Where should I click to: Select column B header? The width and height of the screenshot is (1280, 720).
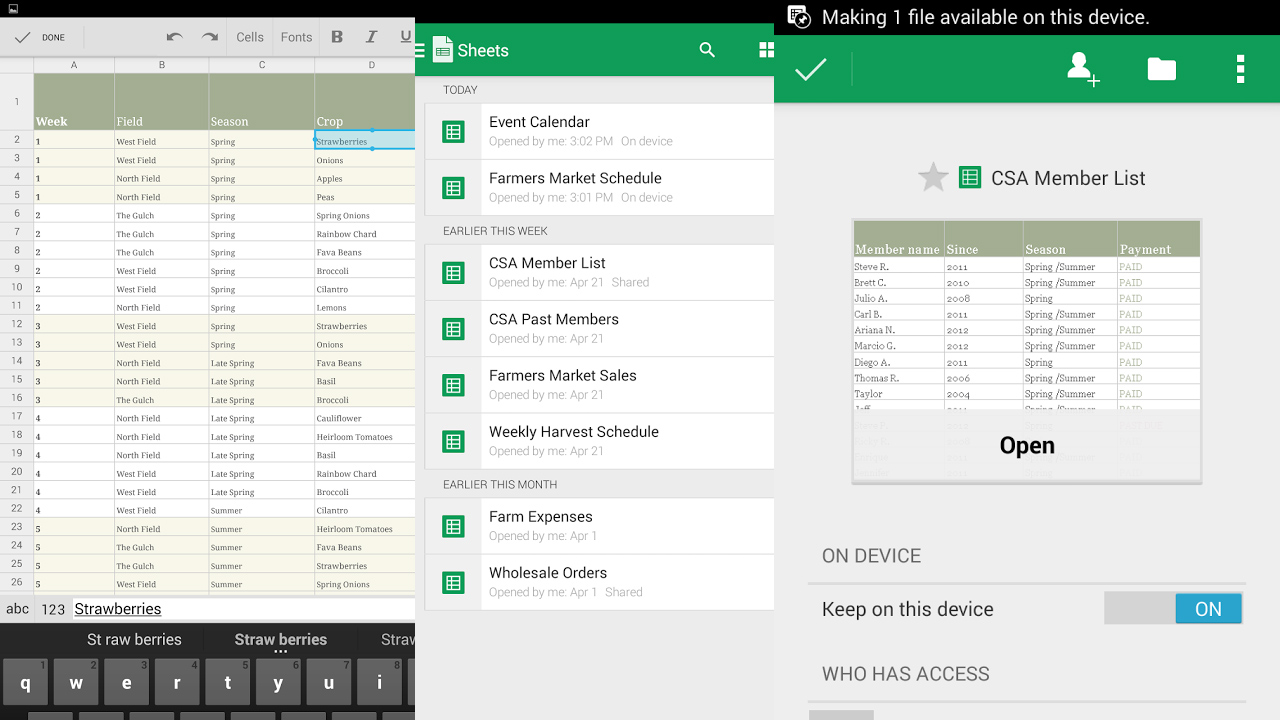click(x=162, y=65)
